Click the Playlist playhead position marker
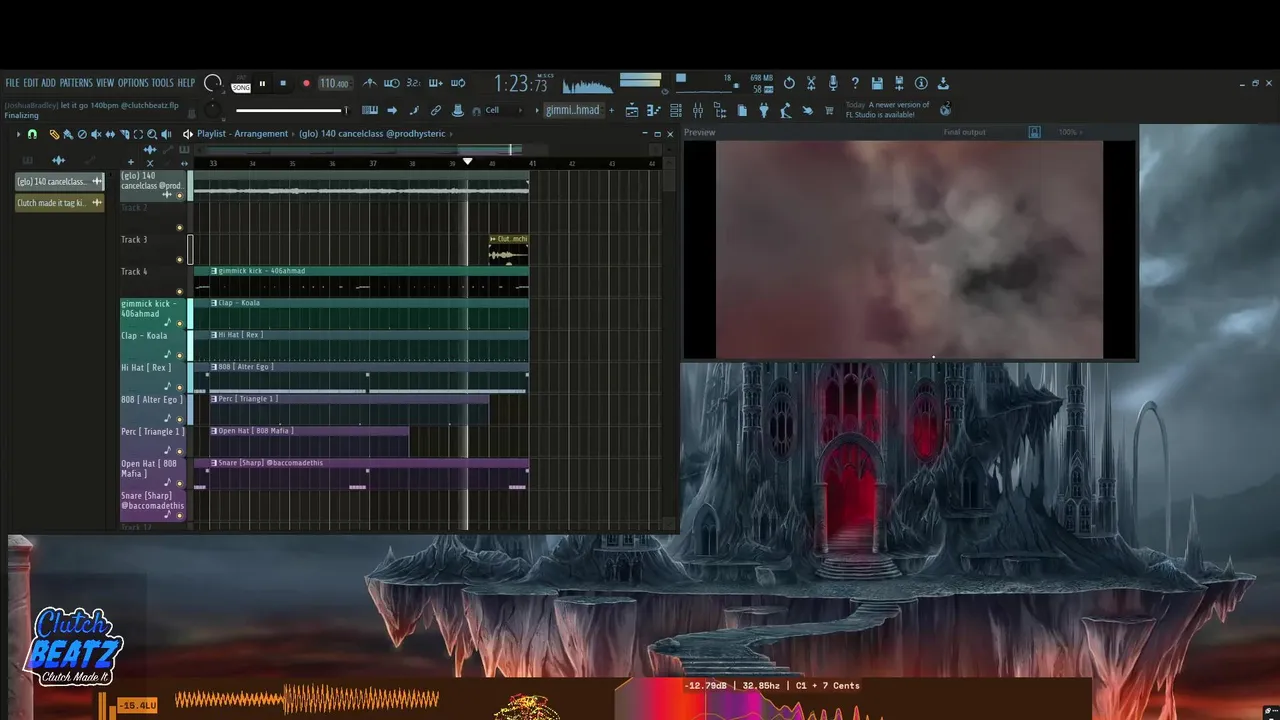This screenshot has height=720, width=1280. point(467,161)
